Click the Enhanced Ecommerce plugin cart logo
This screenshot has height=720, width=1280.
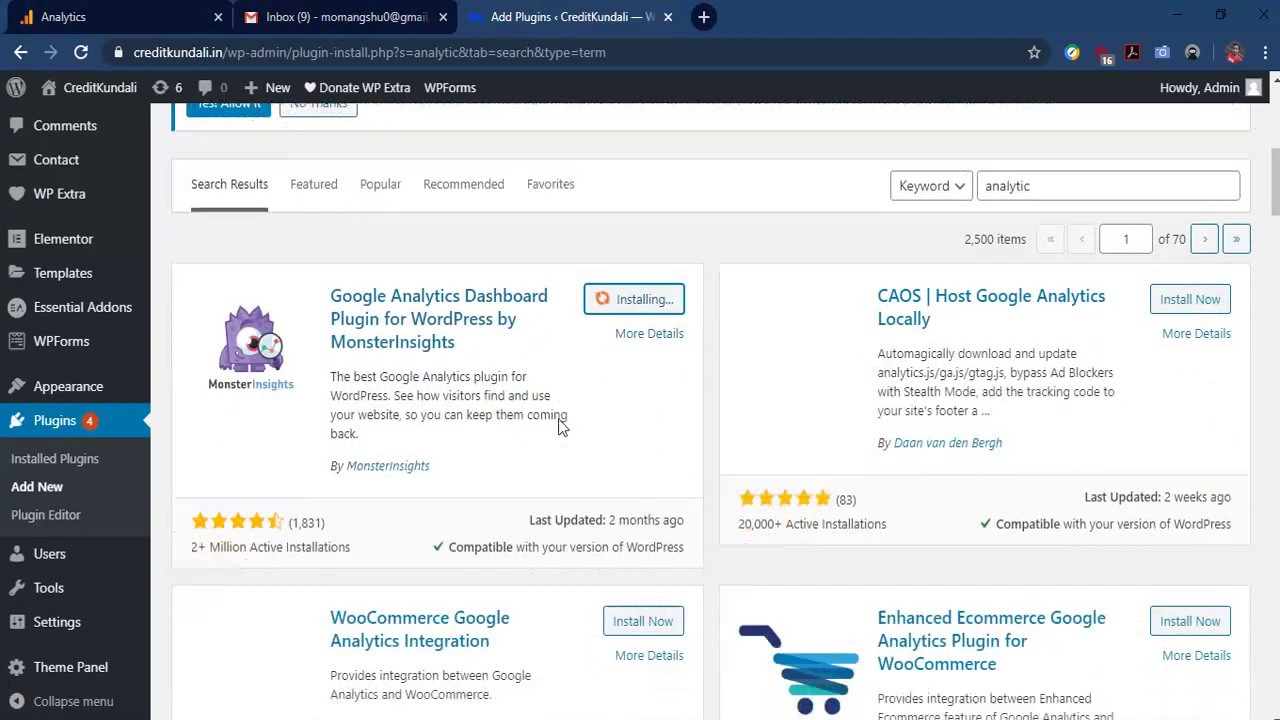click(x=798, y=668)
